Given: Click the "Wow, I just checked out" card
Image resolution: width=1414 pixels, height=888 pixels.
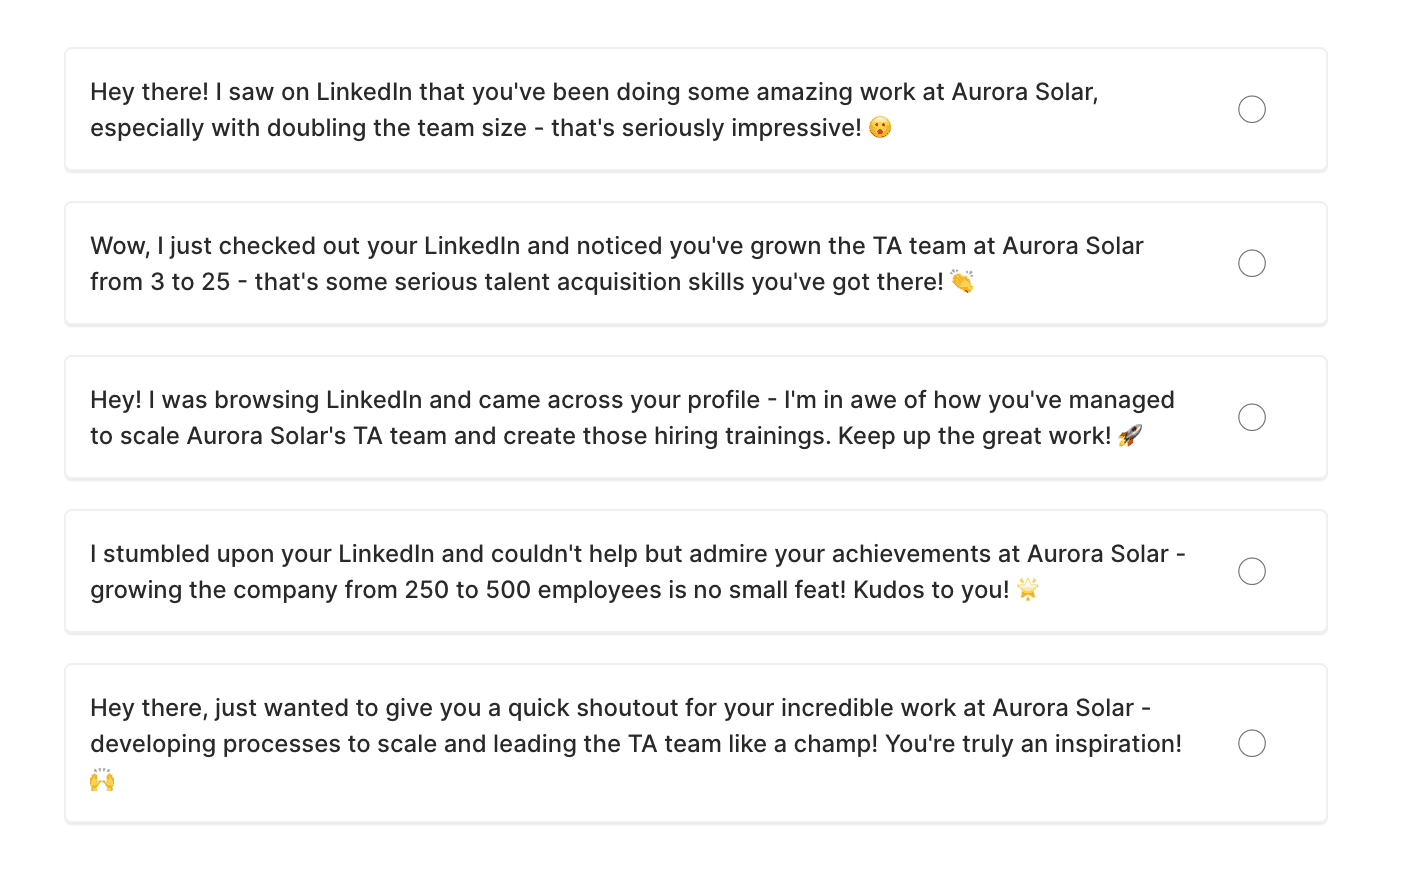Looking at the screenshot, I should tap(696, 264).
